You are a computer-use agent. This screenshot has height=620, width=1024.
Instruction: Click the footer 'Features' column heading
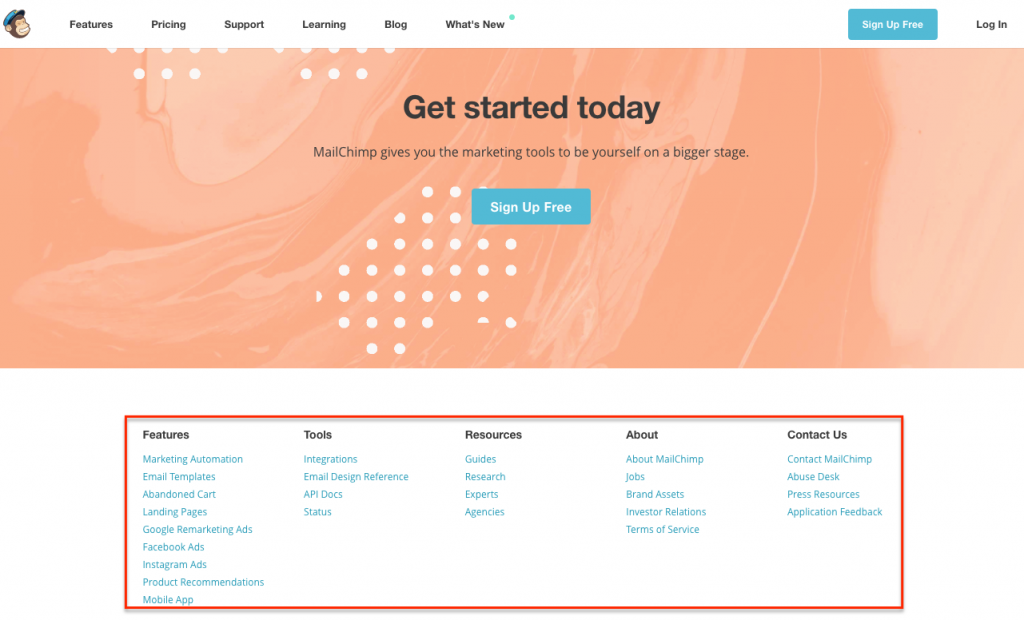pos(166,435)
